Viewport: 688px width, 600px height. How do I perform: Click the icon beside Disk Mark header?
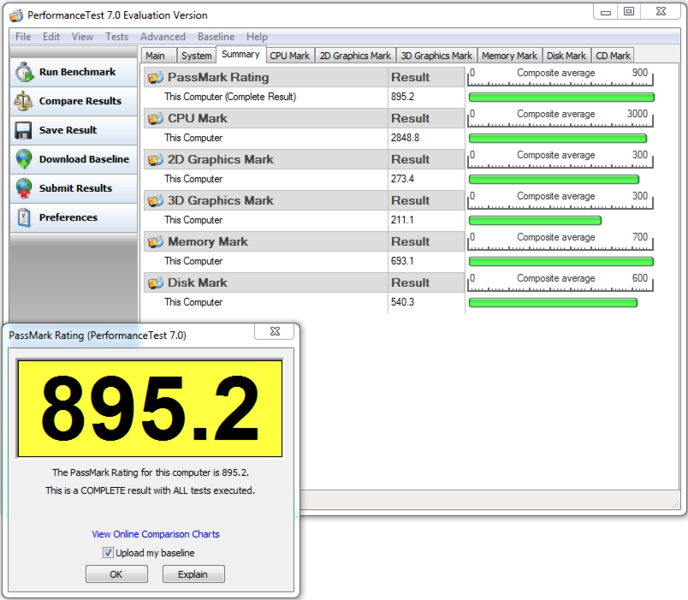[155, 283]
